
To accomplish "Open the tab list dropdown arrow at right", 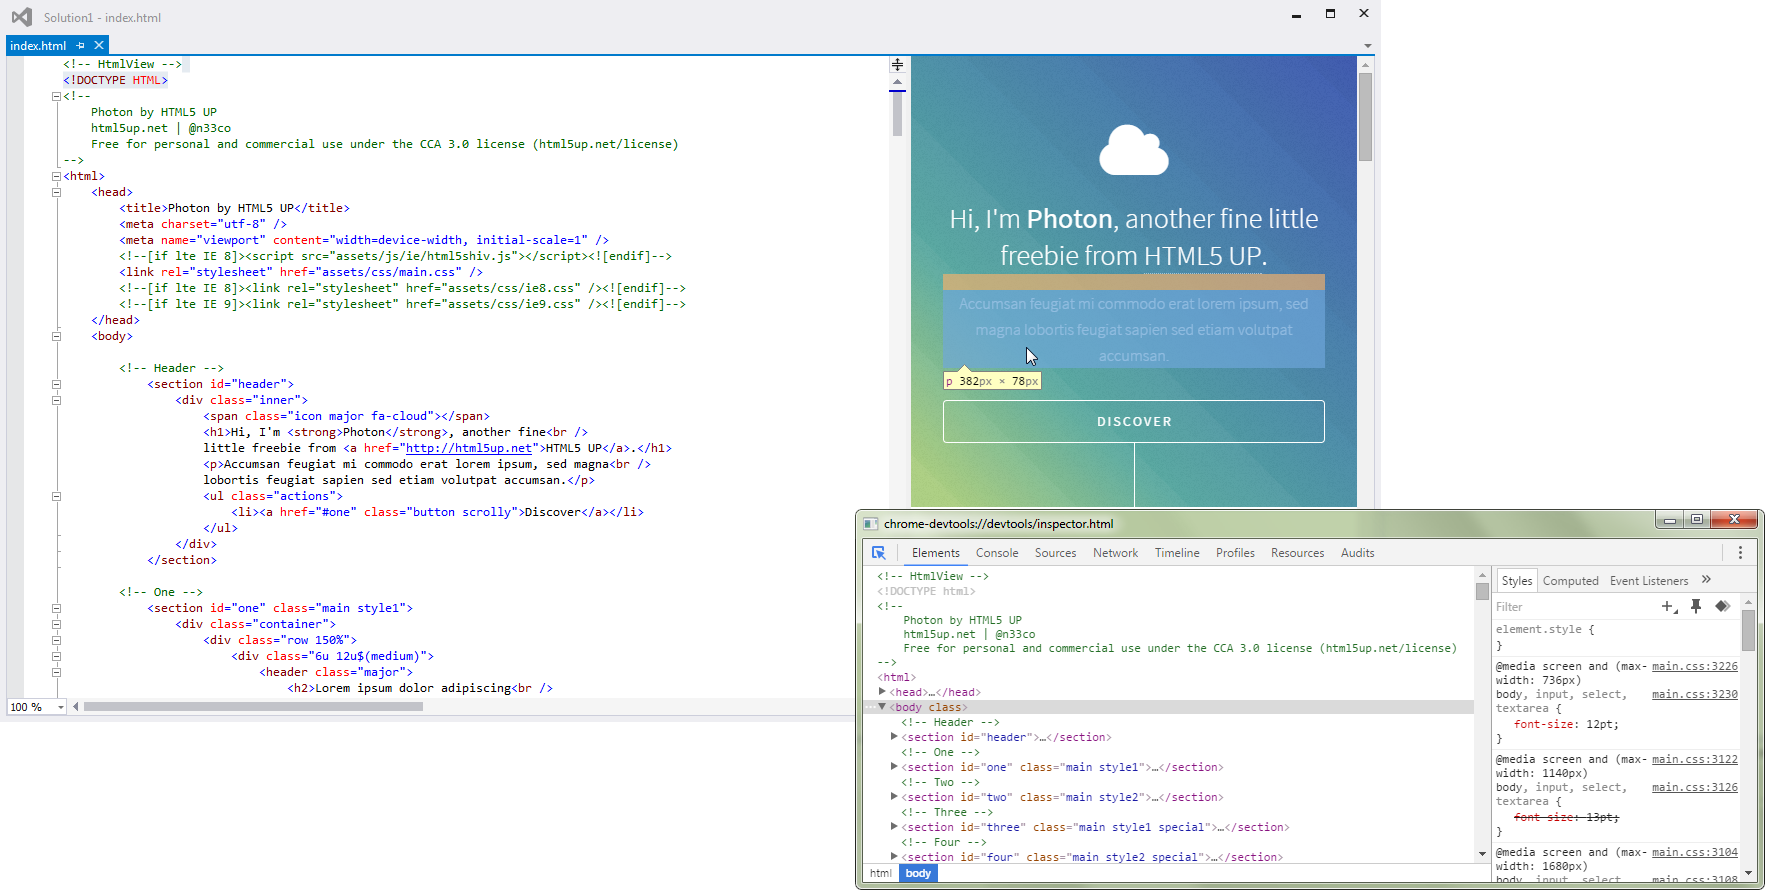I will [x=1367, y=46].
